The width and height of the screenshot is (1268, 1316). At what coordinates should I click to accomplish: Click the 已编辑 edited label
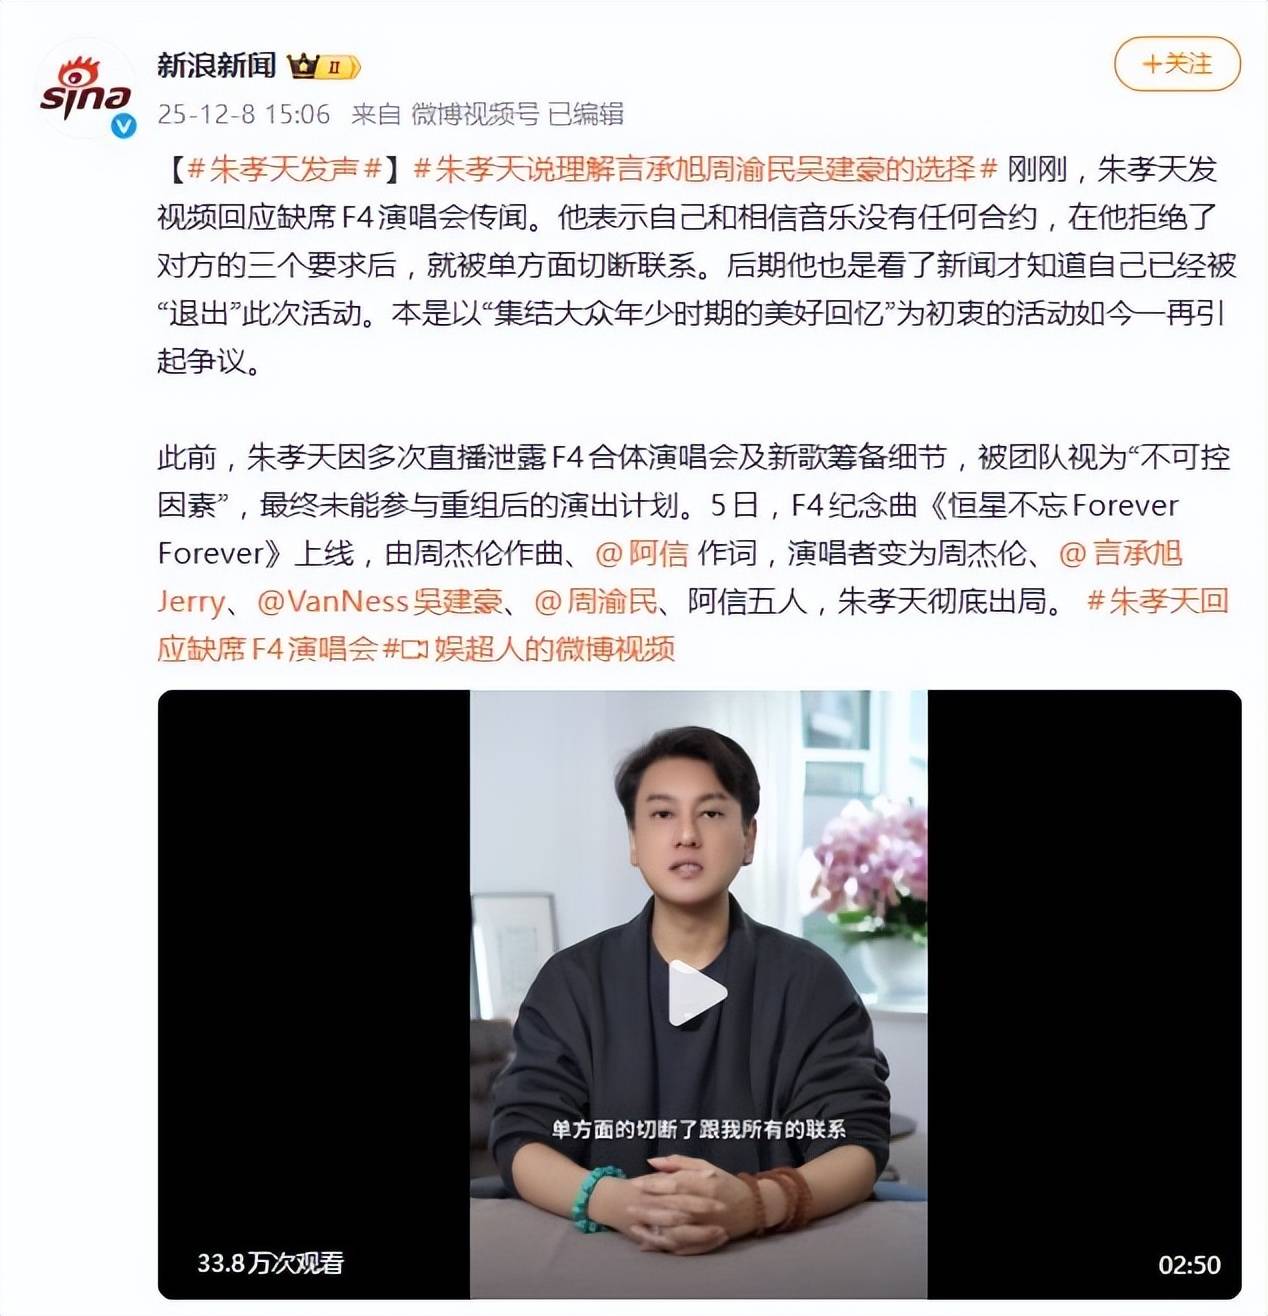[x=586, y=114]
